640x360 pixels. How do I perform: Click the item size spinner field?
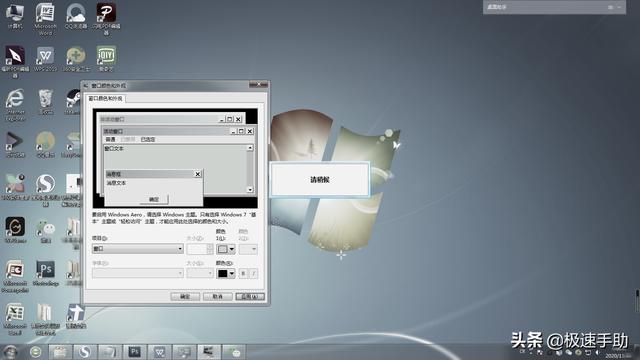tap(200, 249)
